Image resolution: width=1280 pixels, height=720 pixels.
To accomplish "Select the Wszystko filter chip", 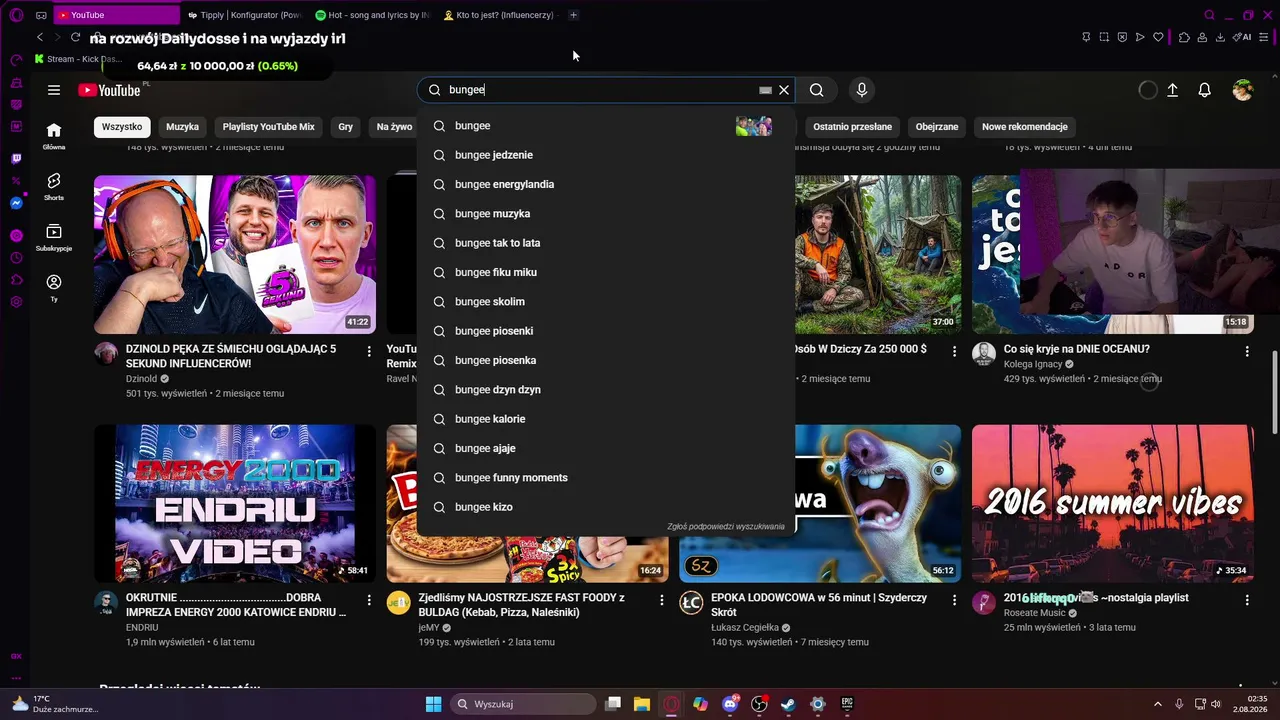I will (122, 127).
